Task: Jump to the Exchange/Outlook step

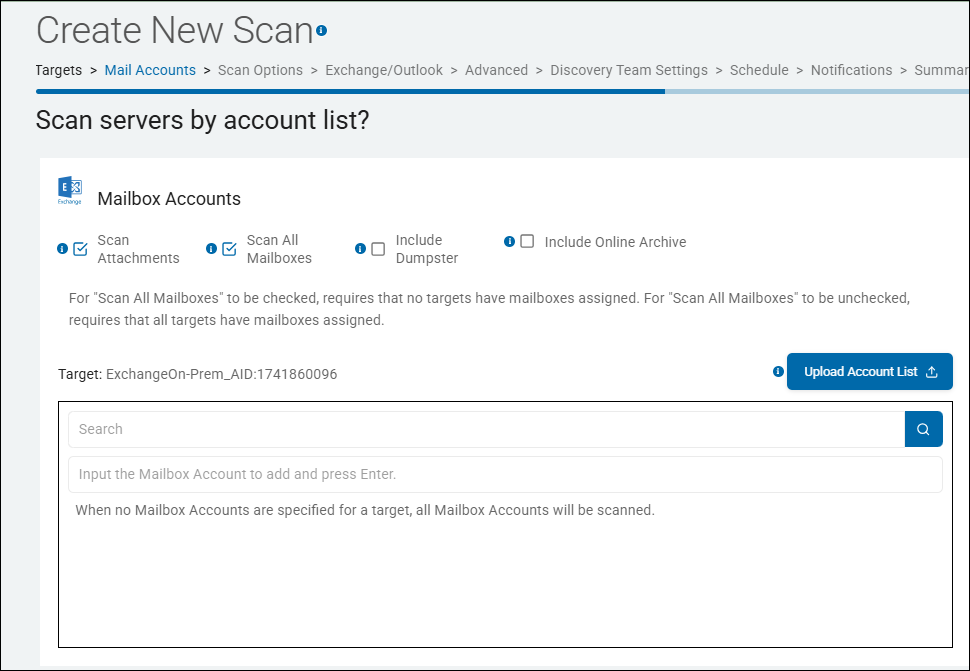Action: coord(384,70)
